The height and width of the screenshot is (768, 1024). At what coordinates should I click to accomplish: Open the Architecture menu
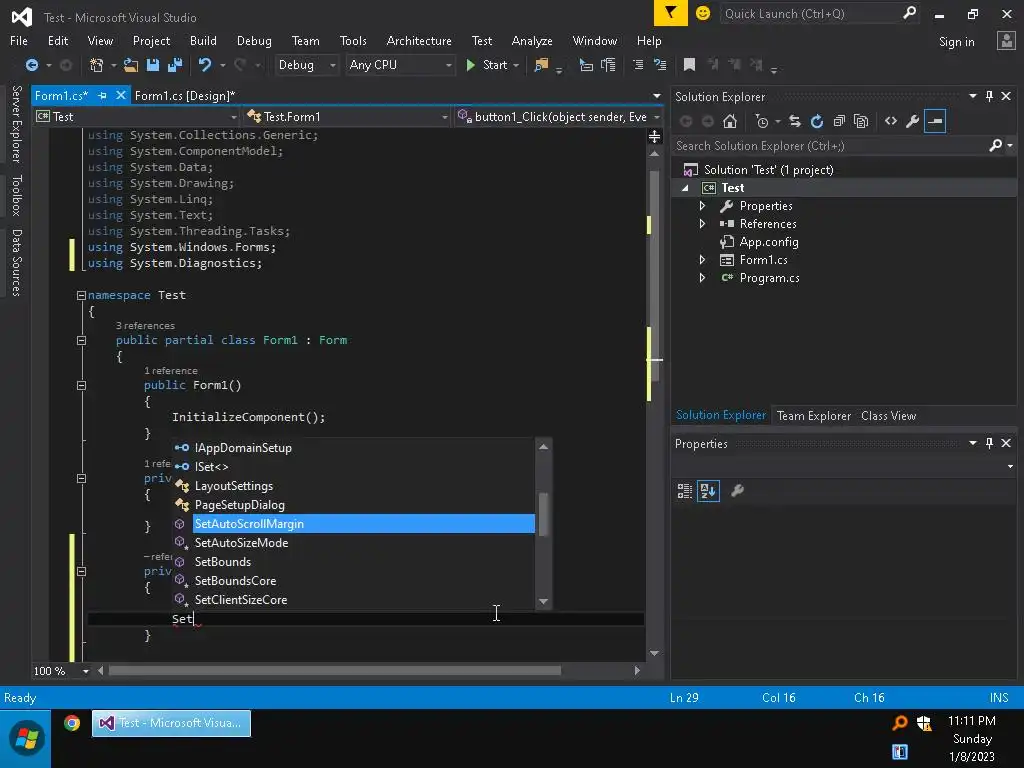click(x=419, y=40)
